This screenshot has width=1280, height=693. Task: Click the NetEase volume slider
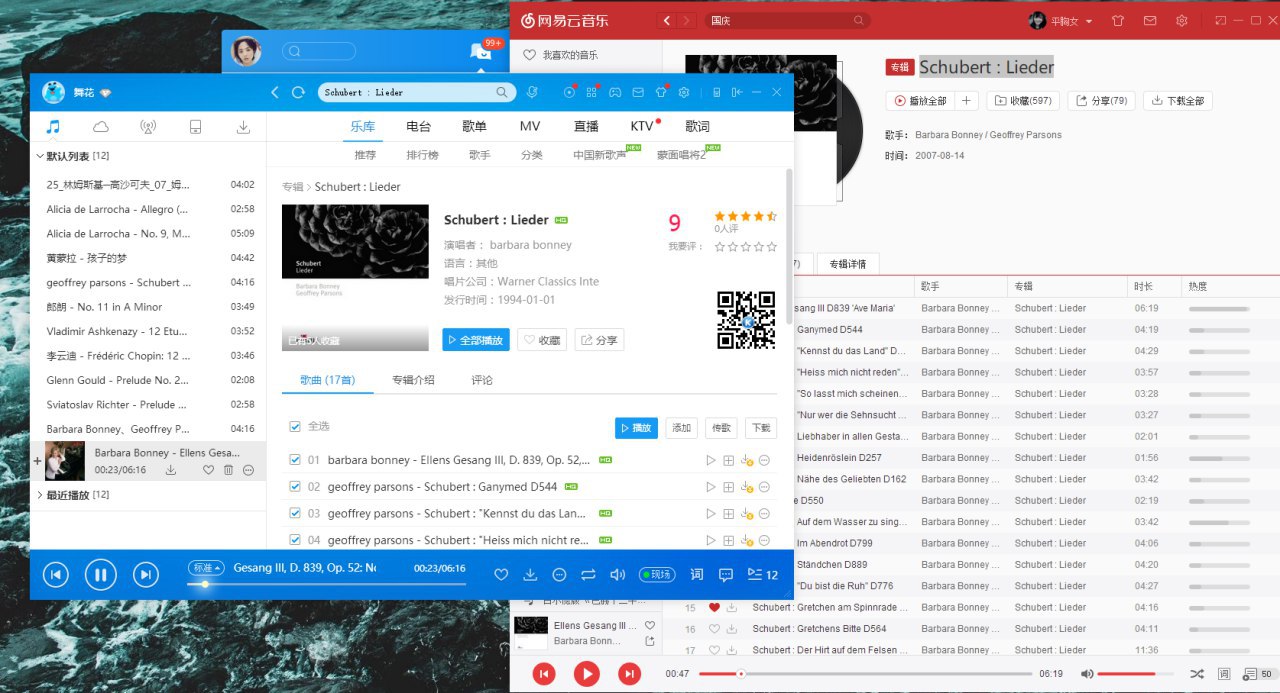click(1133, 674)
